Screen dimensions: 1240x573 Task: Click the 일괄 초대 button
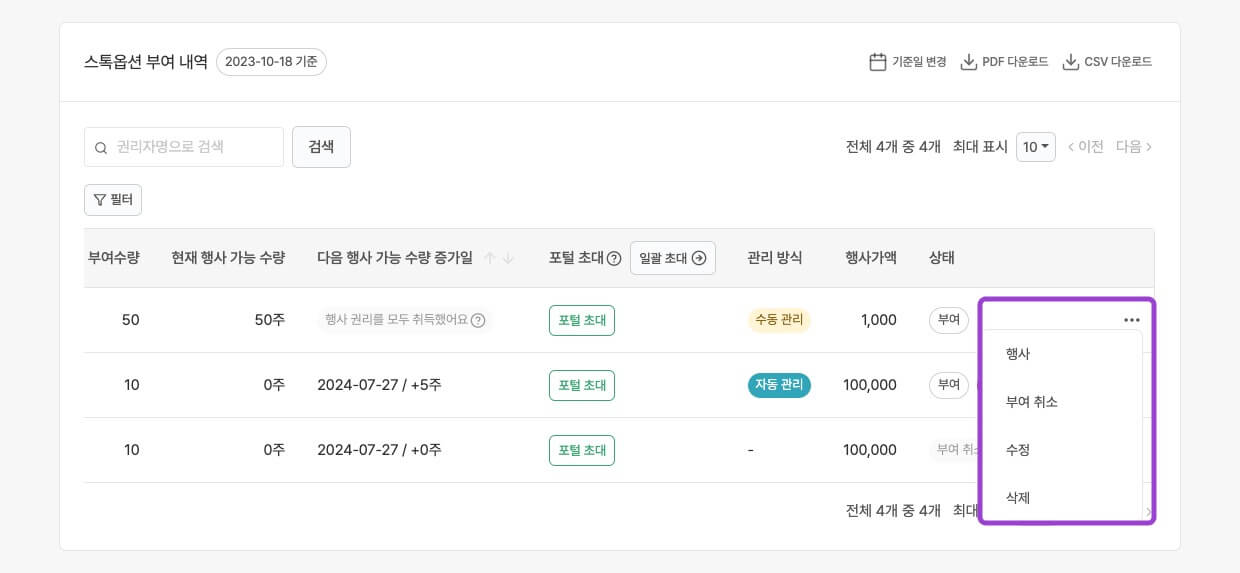point(672,258)
